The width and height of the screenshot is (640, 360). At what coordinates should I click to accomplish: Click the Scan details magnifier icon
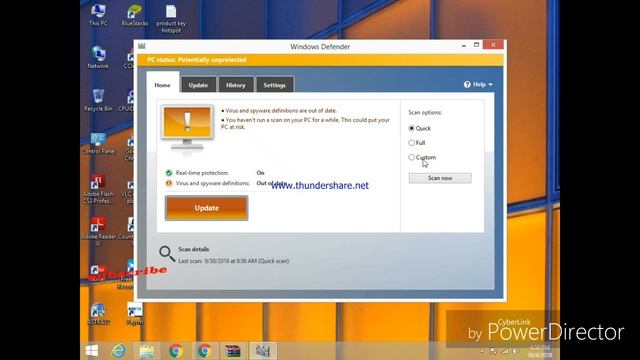(167, 253)
